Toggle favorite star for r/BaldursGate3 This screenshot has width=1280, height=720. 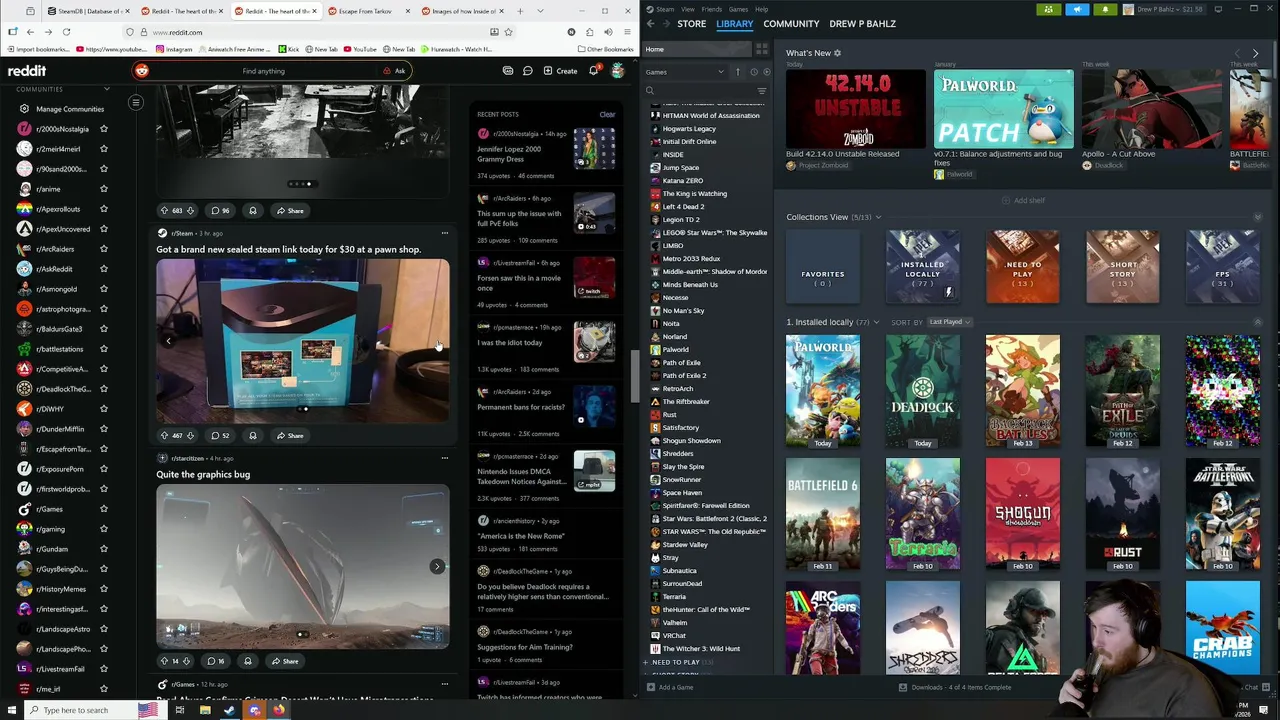tap(103, 329)
